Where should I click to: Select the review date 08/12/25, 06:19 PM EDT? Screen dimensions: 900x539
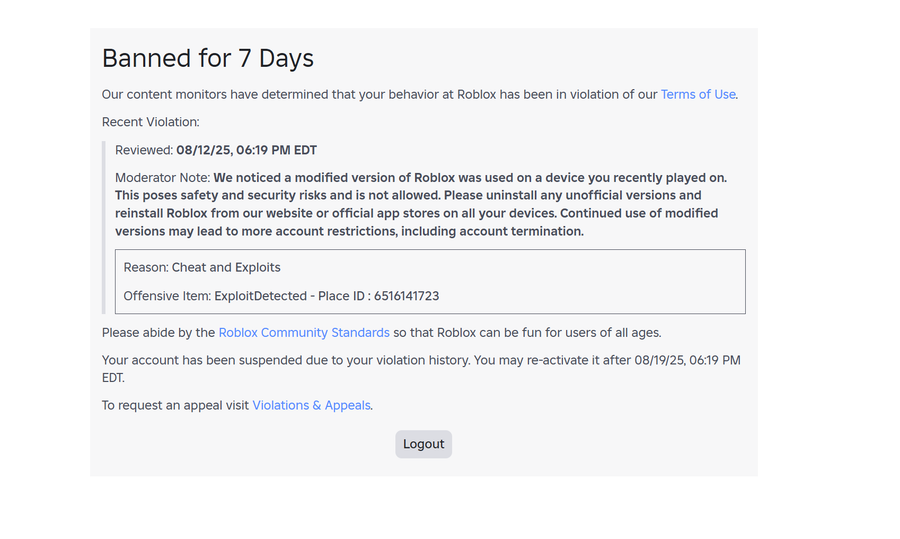[x=247, y=150]
